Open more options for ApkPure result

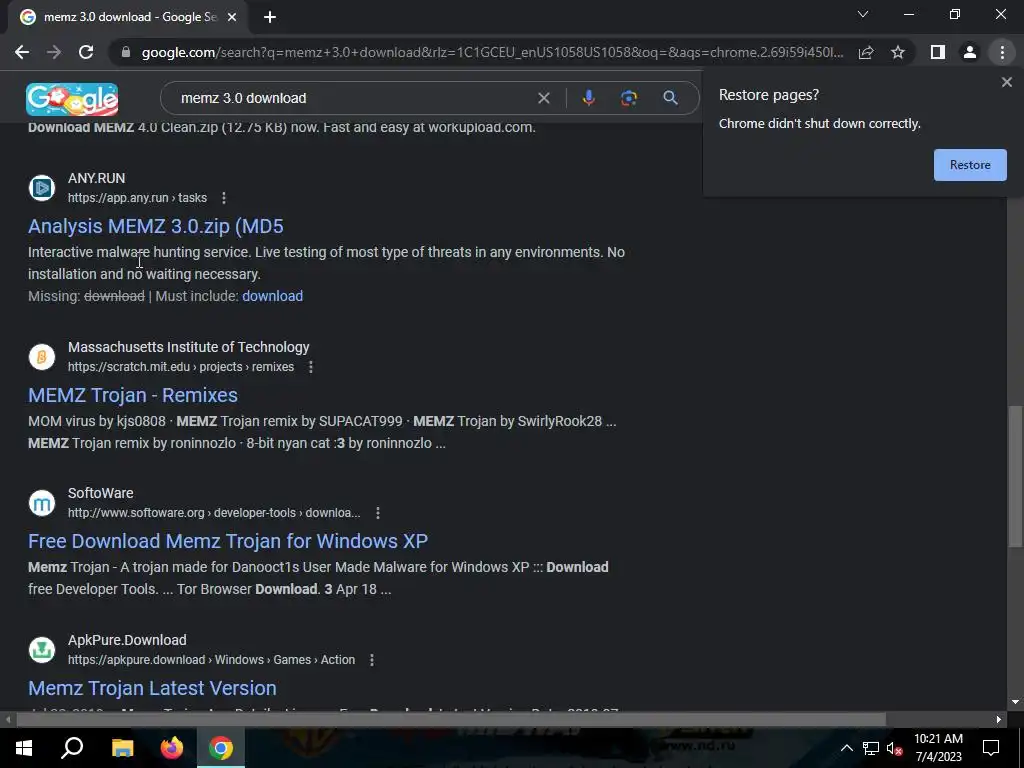click(372, 660)
